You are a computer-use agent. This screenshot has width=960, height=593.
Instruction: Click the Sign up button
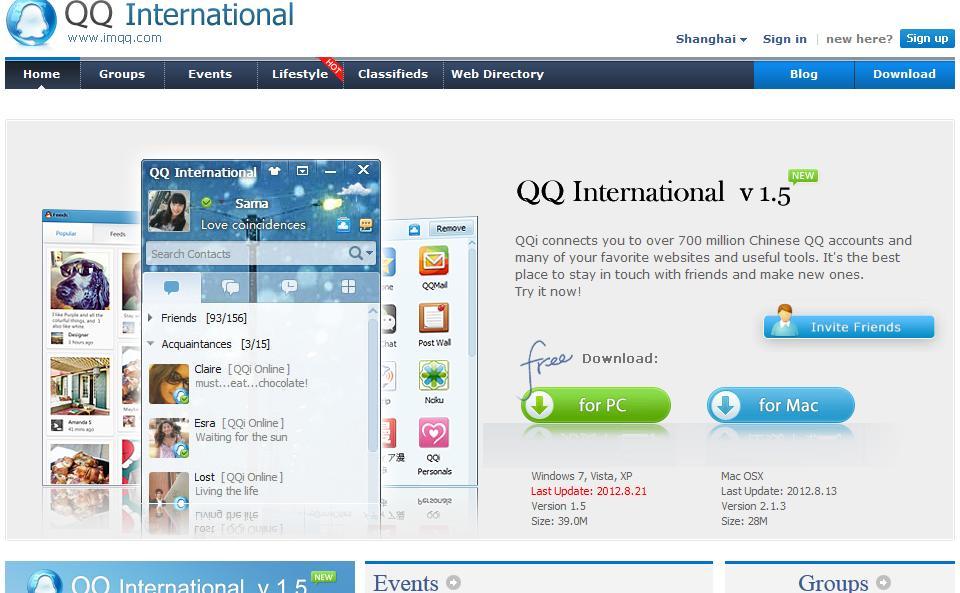click(x=927, y=39)
